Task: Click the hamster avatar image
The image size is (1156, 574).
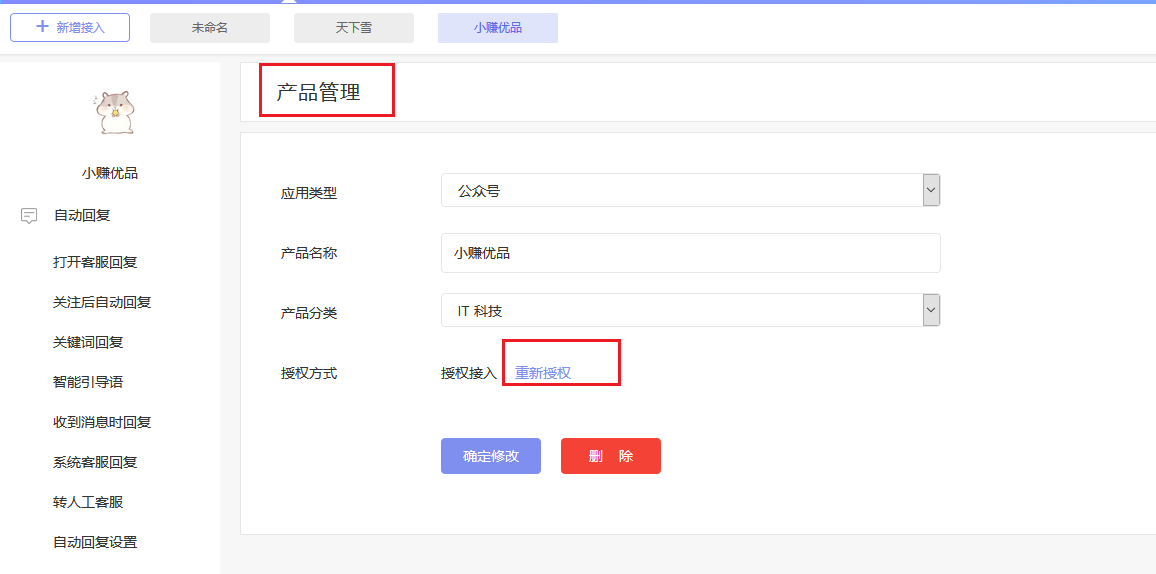Action: click(x=114, y=113)
